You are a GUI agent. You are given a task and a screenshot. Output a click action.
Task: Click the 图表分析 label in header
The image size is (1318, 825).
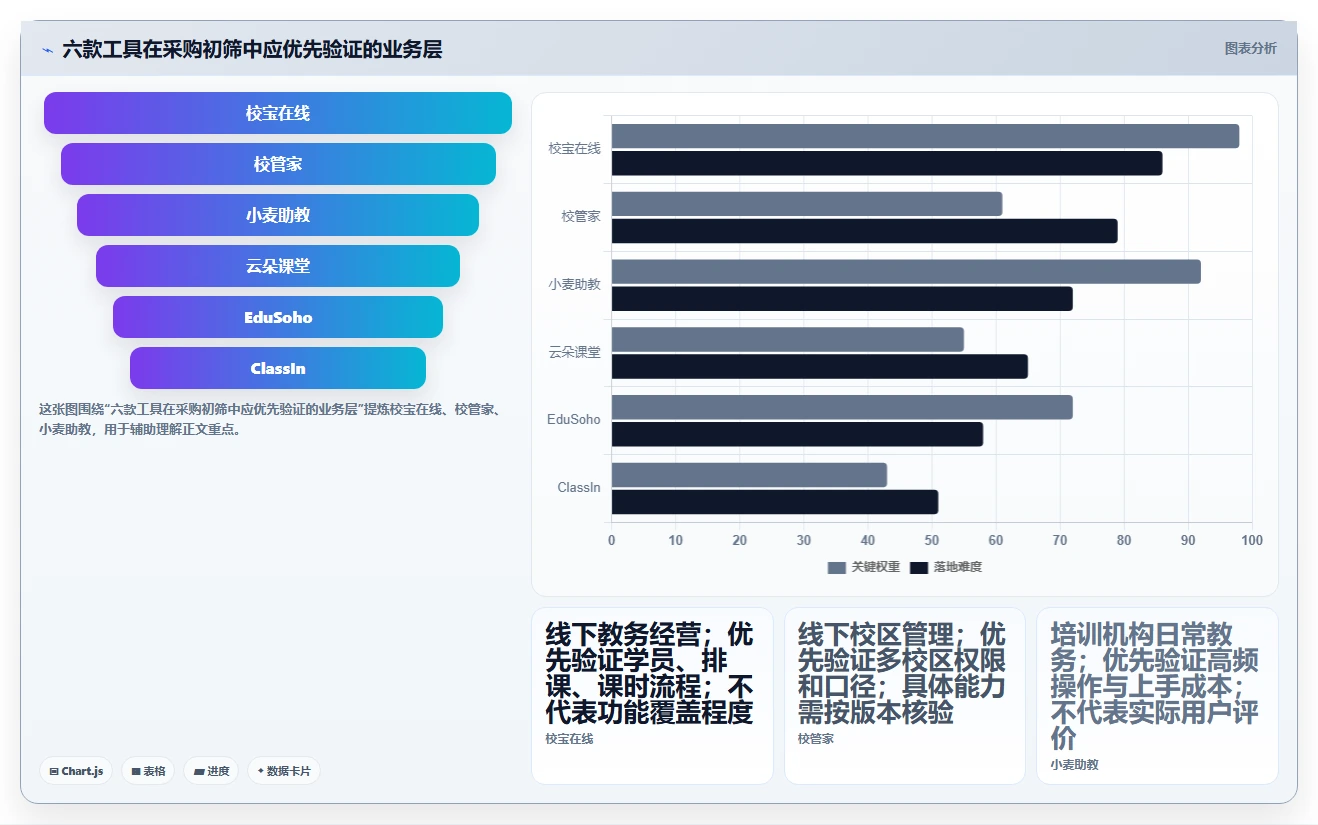click(x=1250, y=48)
